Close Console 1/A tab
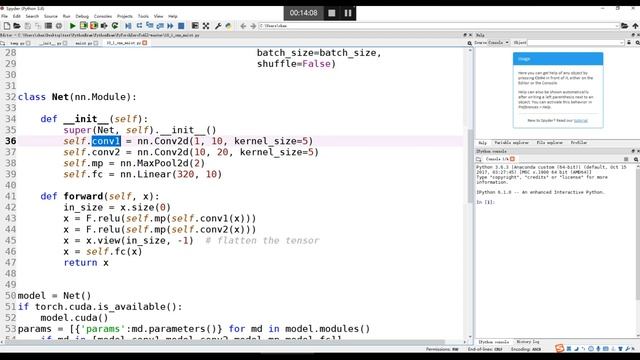Screen dimensions: 640x360 click(512, 159)
